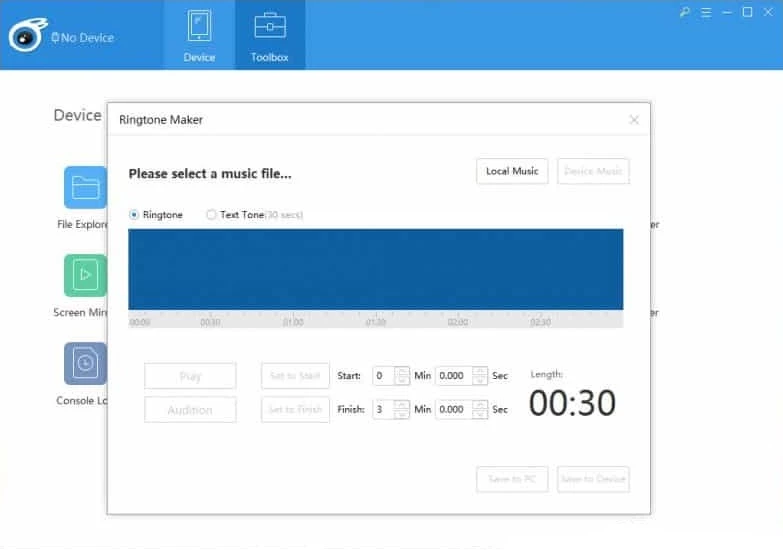Image resolution: width=783 pixels, height=550 pixels.
Task: Open the Console Log icon
Action: click(x=85, y=364)
